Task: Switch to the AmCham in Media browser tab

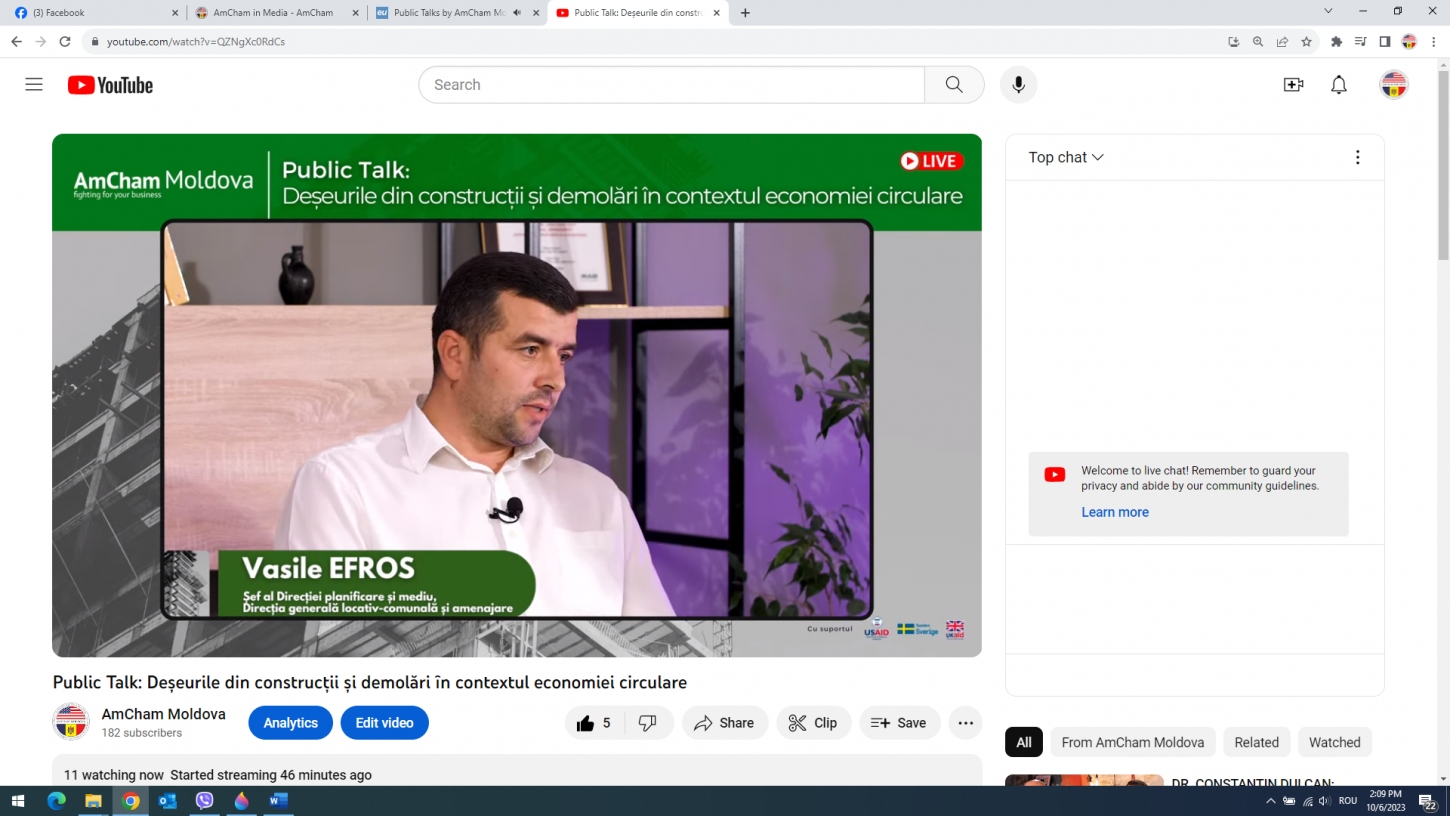Action: coord(272,13)
